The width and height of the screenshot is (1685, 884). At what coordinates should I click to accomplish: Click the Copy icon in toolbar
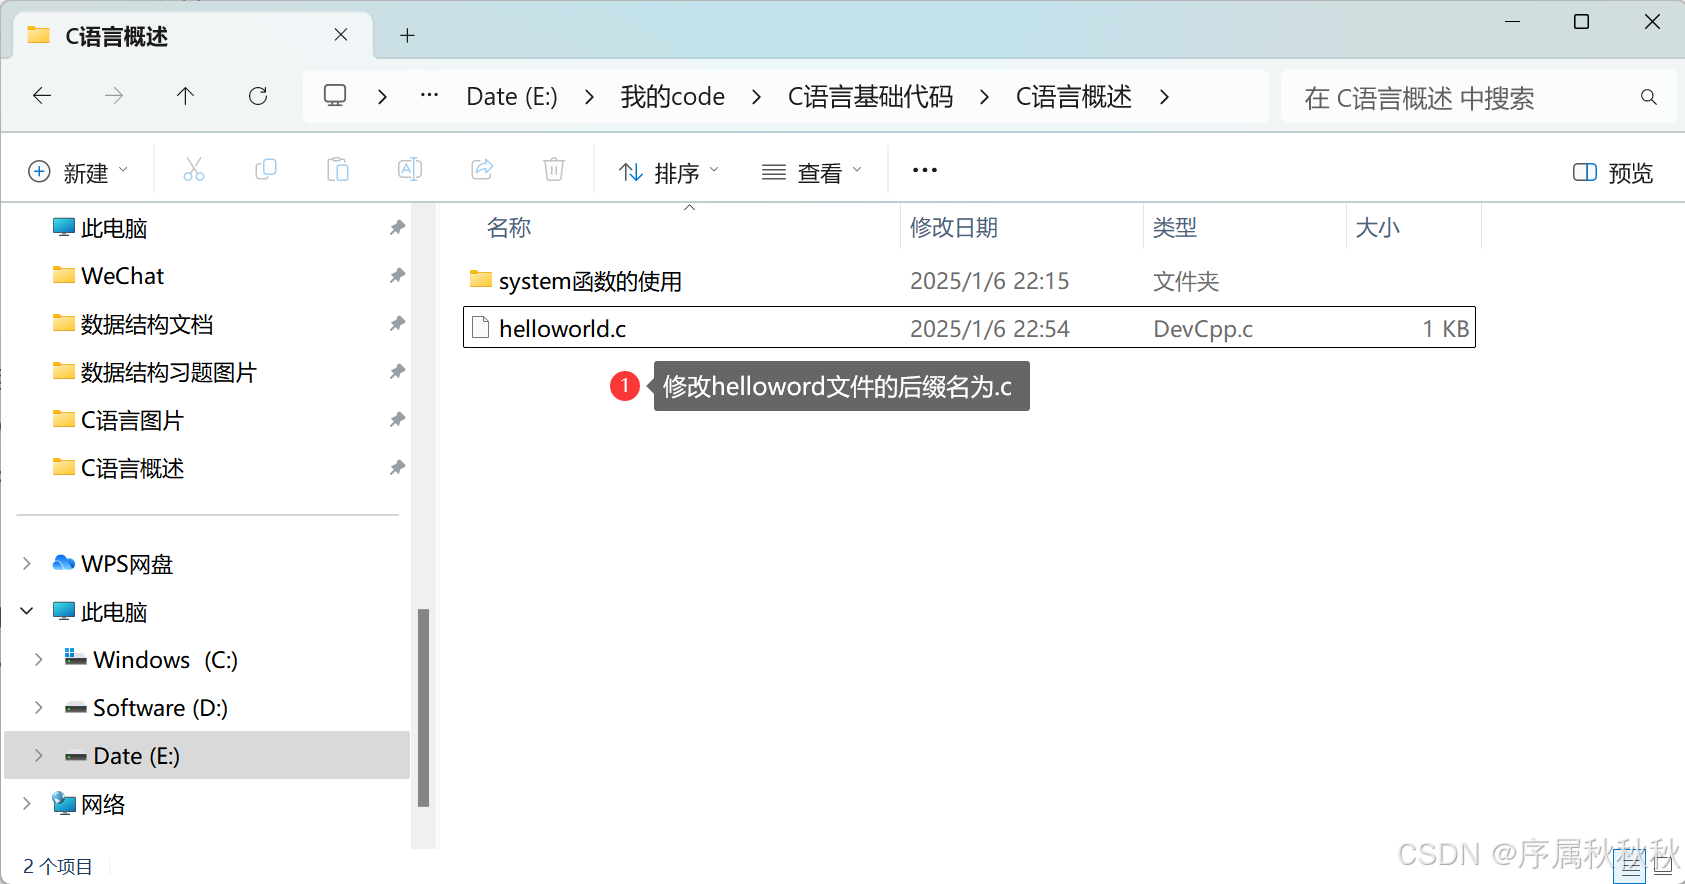click(266, 170)
